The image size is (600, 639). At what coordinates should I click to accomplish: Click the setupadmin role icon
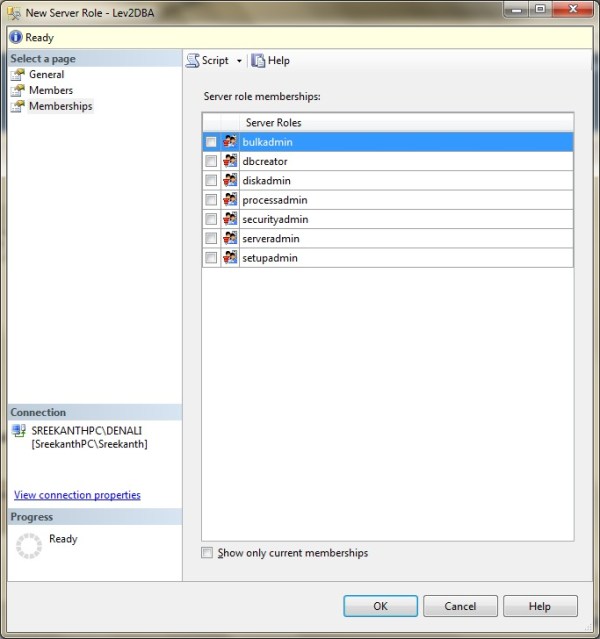[230, 258]
